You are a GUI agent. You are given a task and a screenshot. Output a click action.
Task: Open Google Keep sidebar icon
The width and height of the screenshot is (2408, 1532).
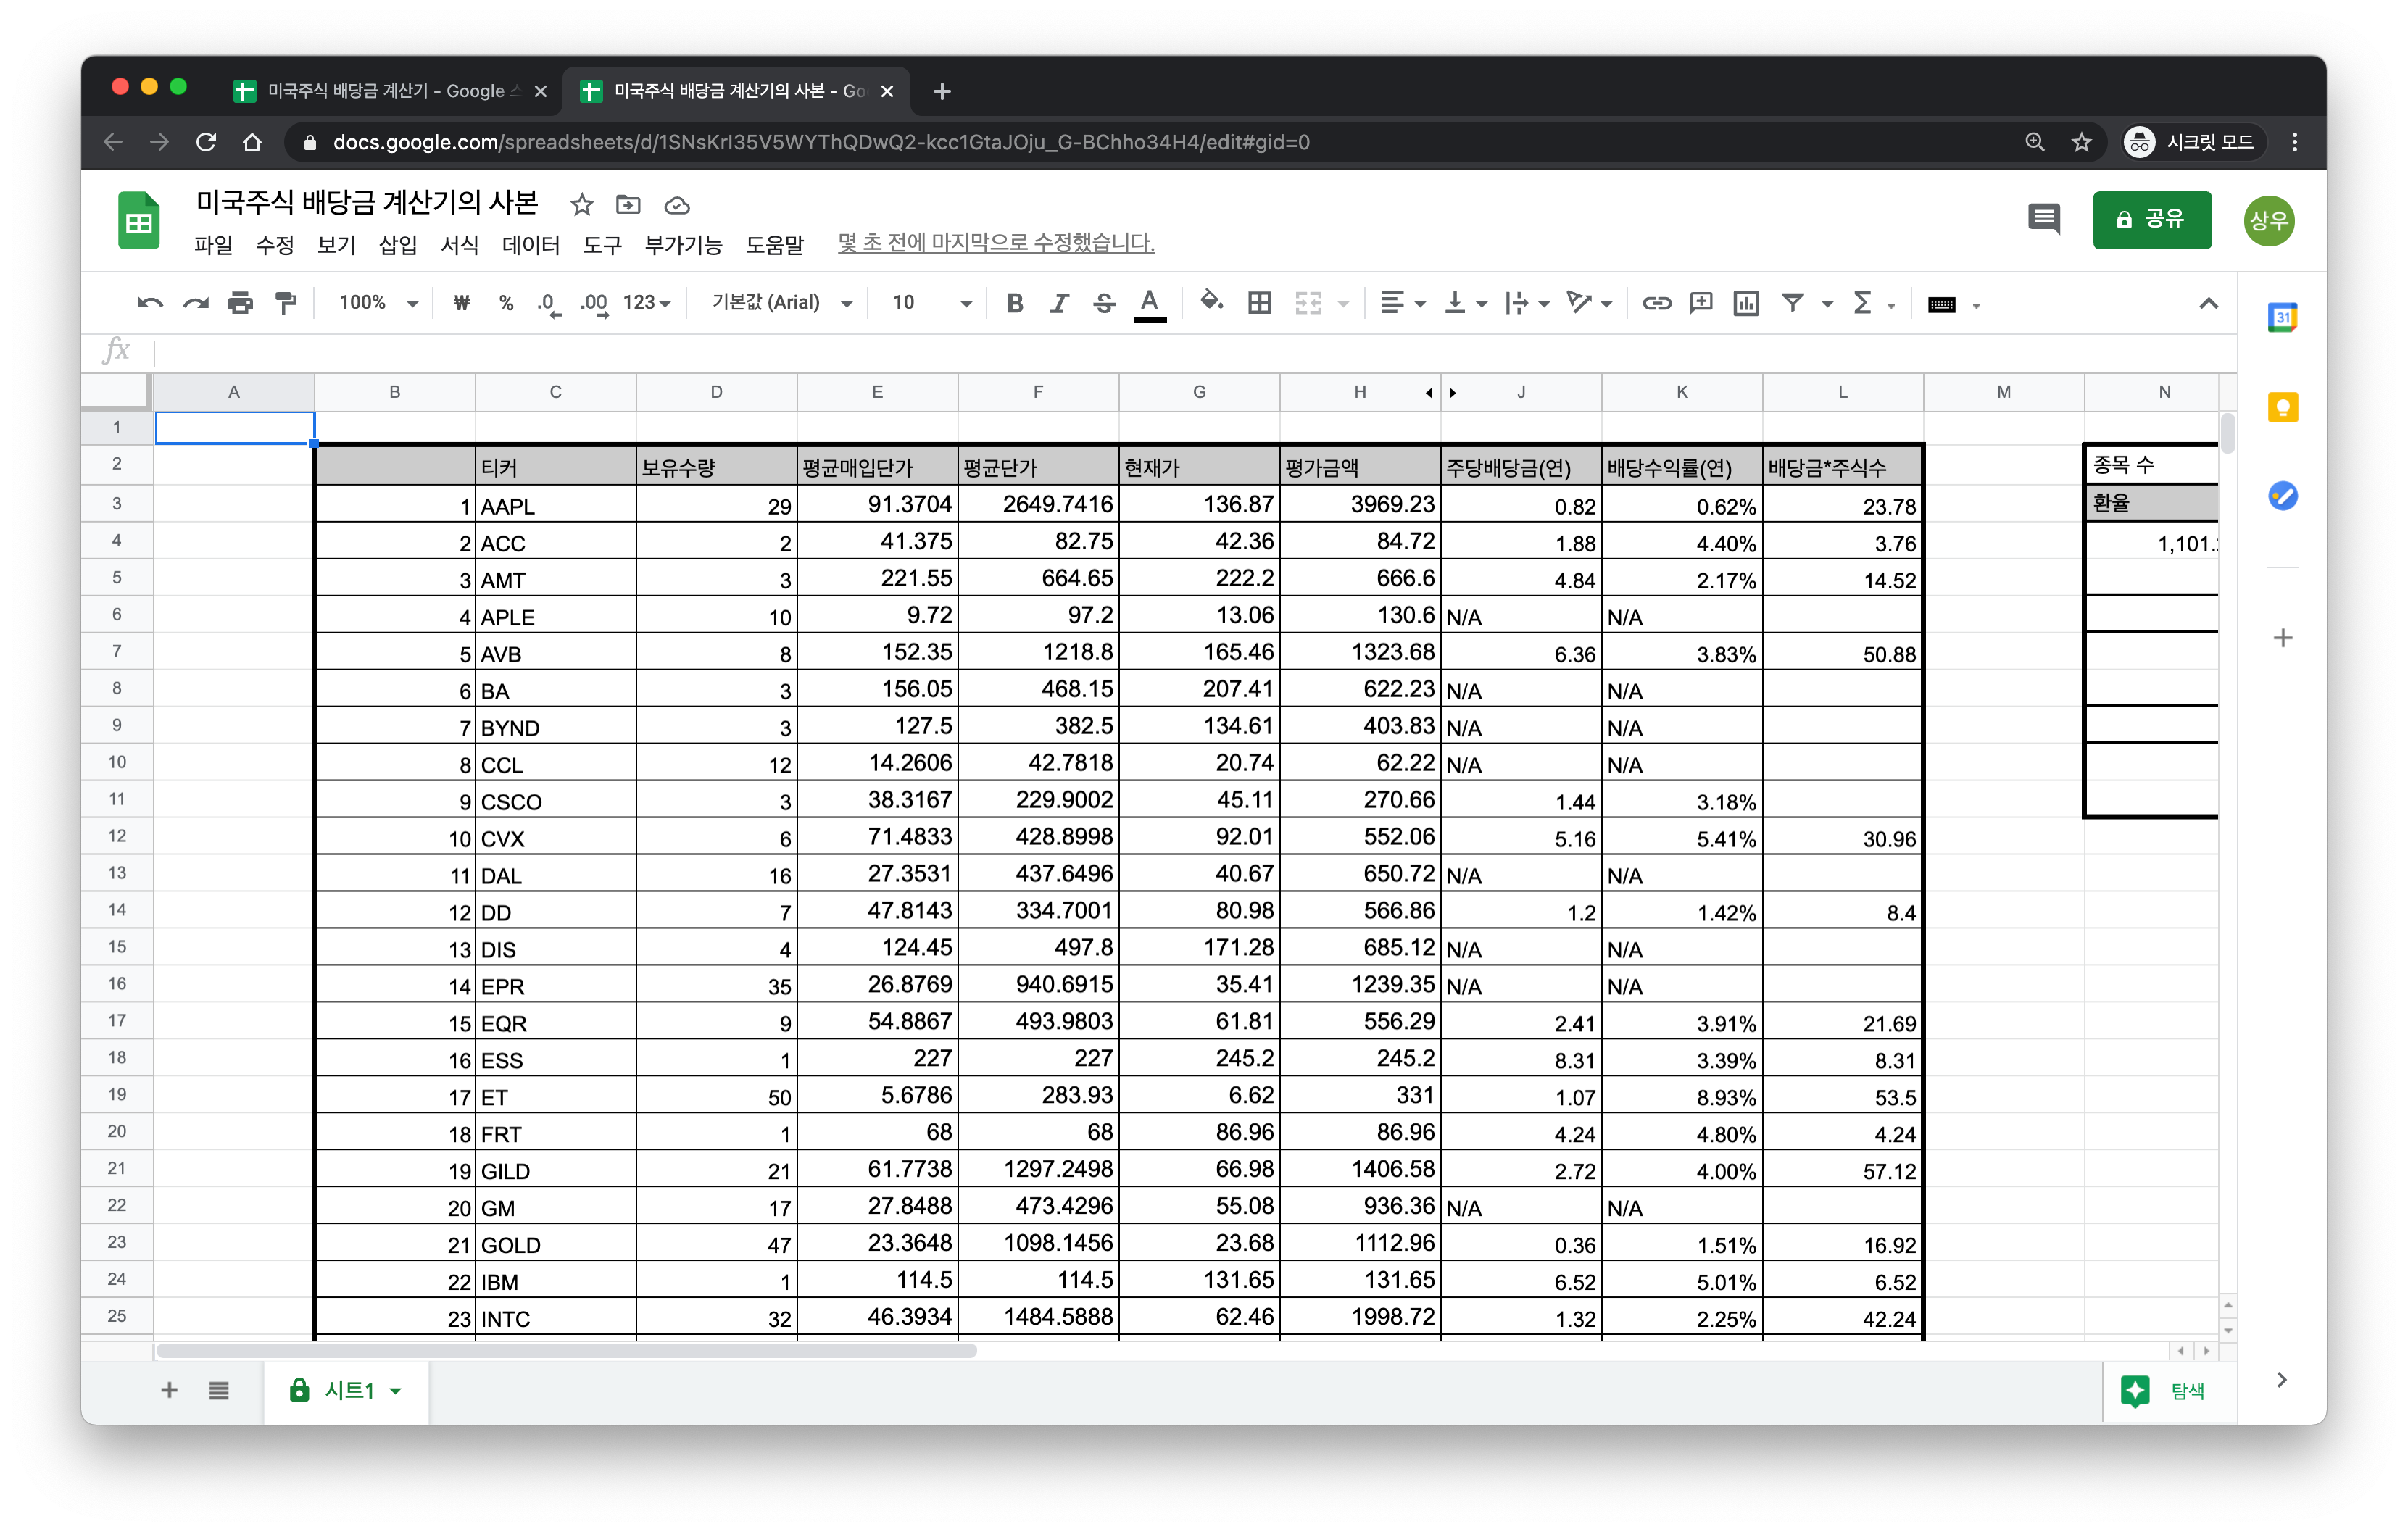point(2282,407)
